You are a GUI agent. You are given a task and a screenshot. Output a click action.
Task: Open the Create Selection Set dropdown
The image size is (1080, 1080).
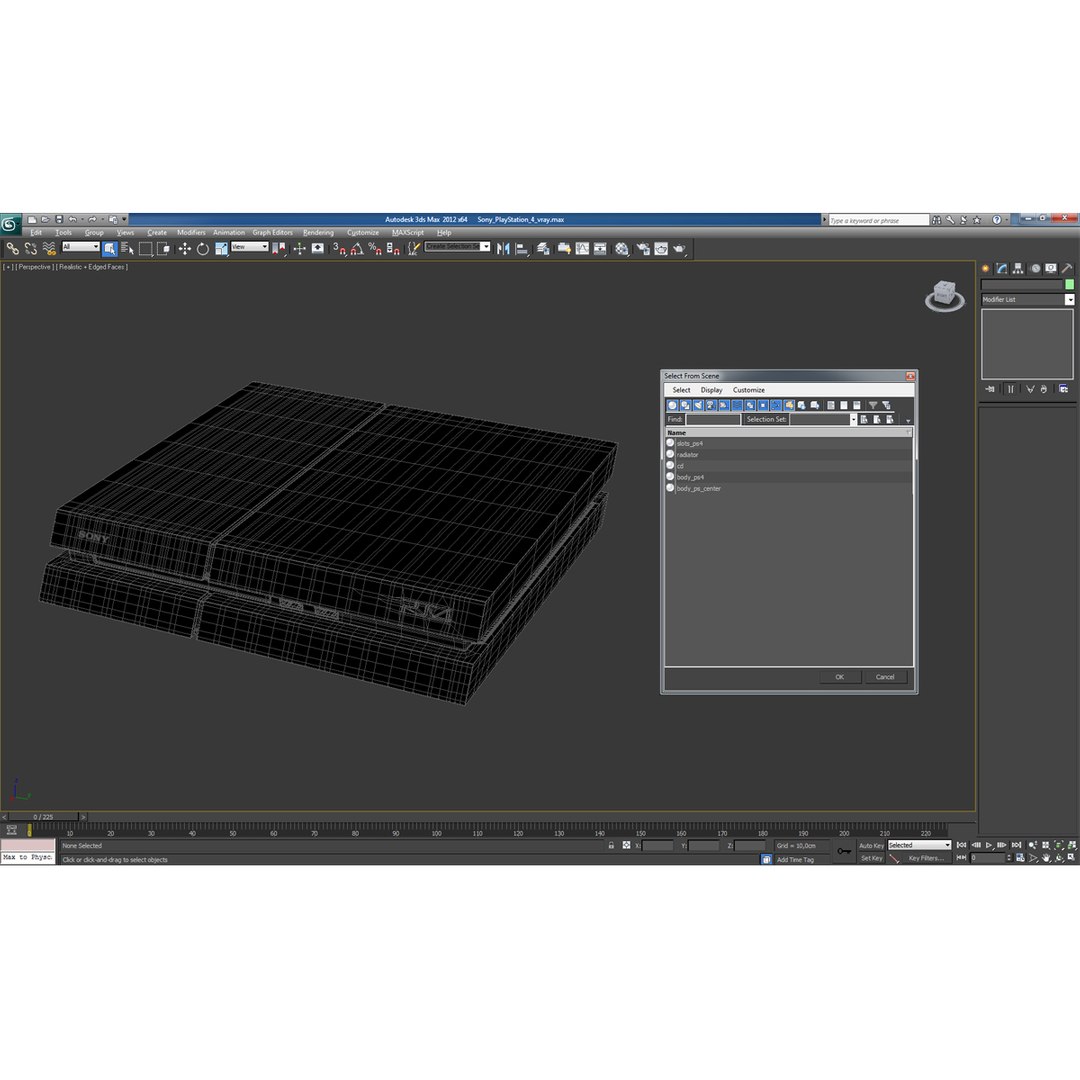[457, 247]
